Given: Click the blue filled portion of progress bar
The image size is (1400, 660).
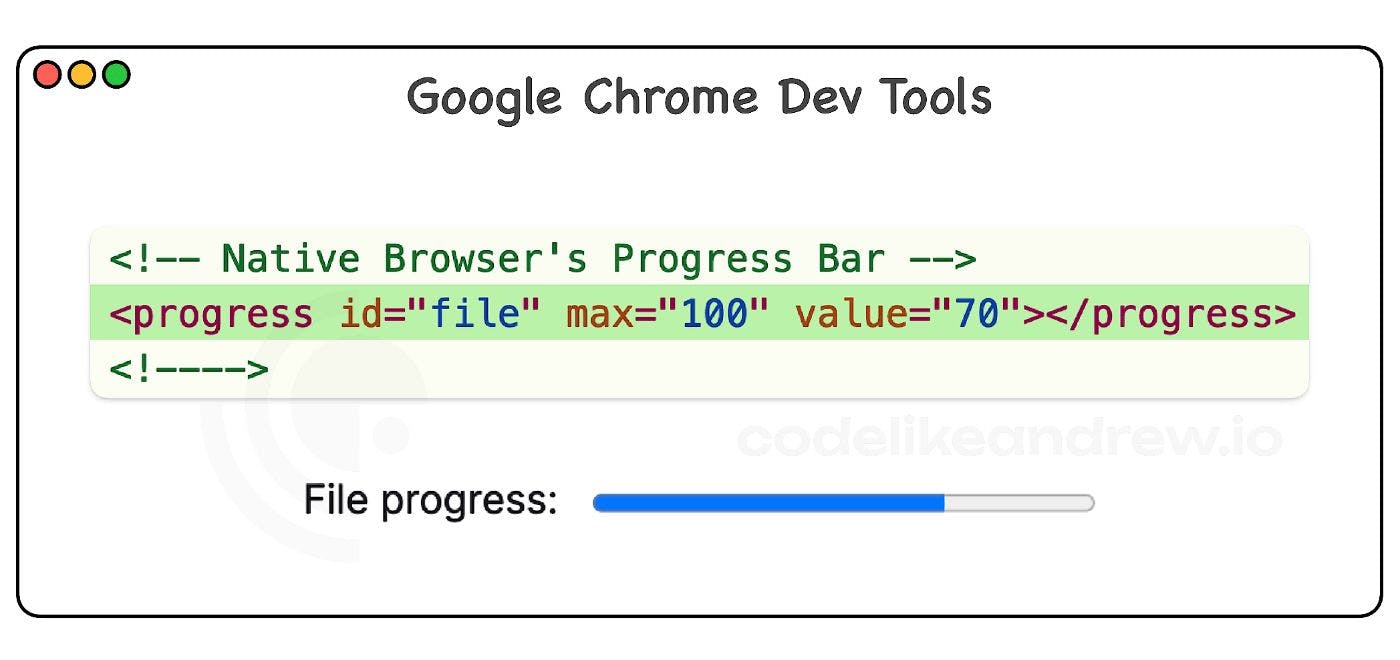Looking at the screenshot, I should coord(768,503).
